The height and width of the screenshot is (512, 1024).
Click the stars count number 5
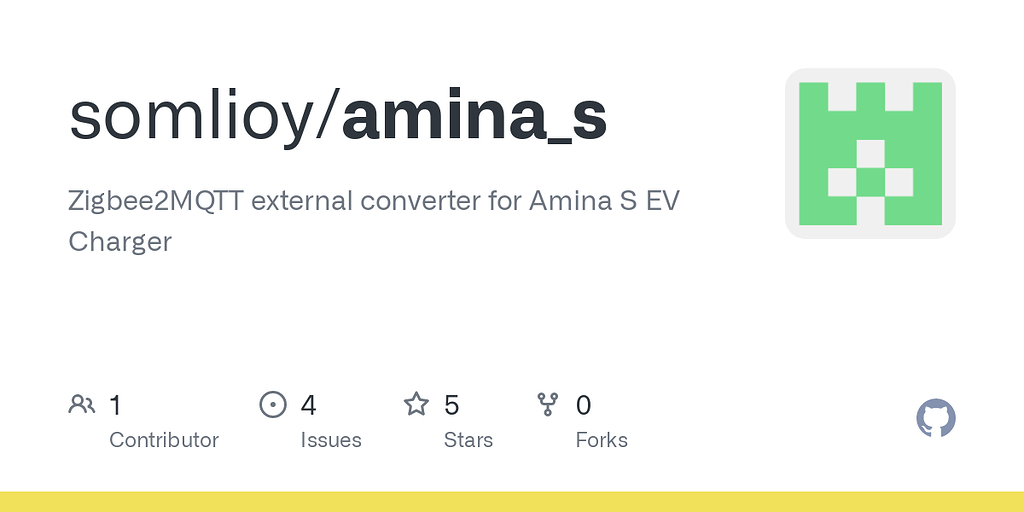click(451, 405)
